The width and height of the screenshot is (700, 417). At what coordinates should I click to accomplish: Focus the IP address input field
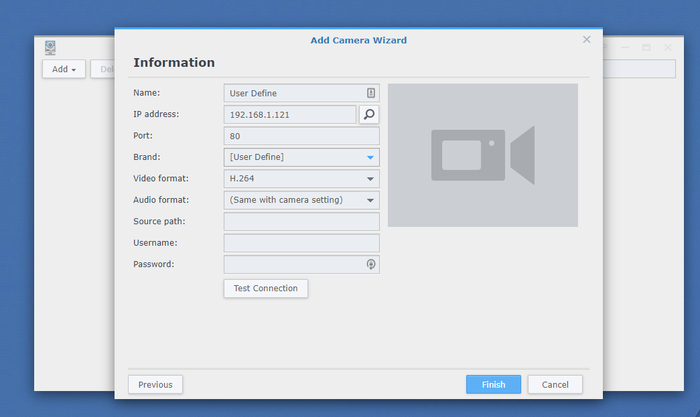[290, 115]
